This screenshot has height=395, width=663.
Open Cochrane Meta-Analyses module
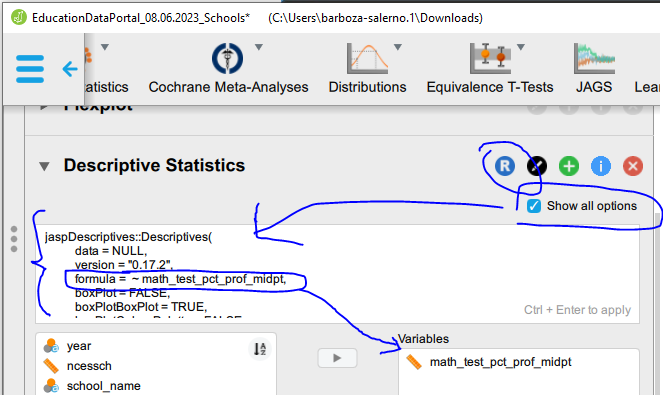228,69
